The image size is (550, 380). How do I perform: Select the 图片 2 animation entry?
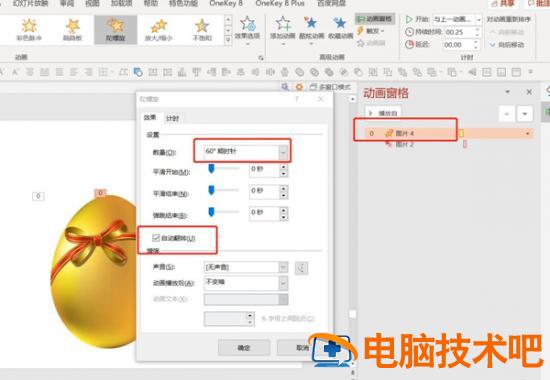point(405,144)
